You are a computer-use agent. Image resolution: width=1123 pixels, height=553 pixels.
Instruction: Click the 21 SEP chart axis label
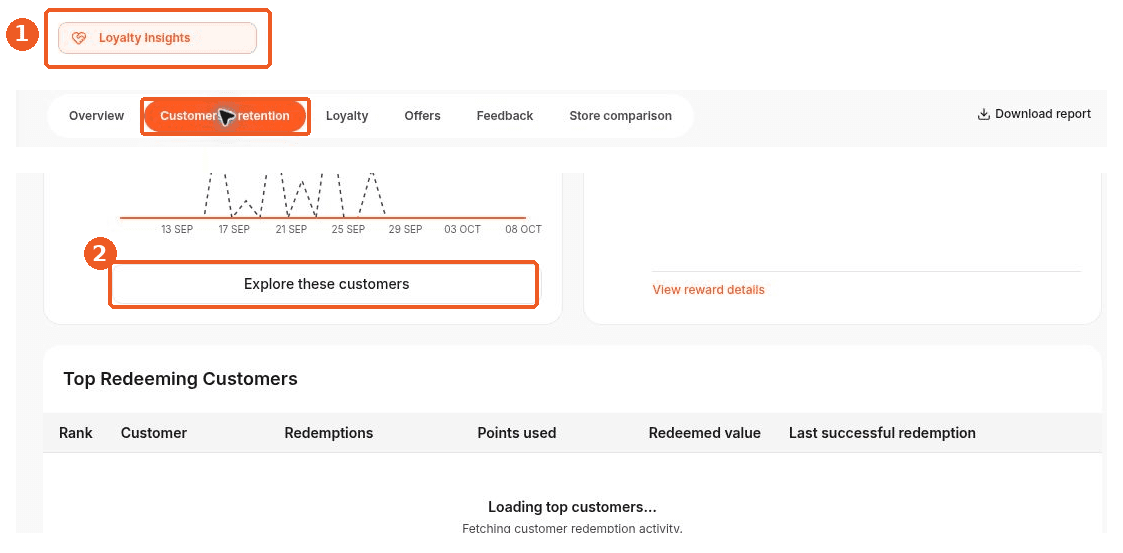pos(291,230)
